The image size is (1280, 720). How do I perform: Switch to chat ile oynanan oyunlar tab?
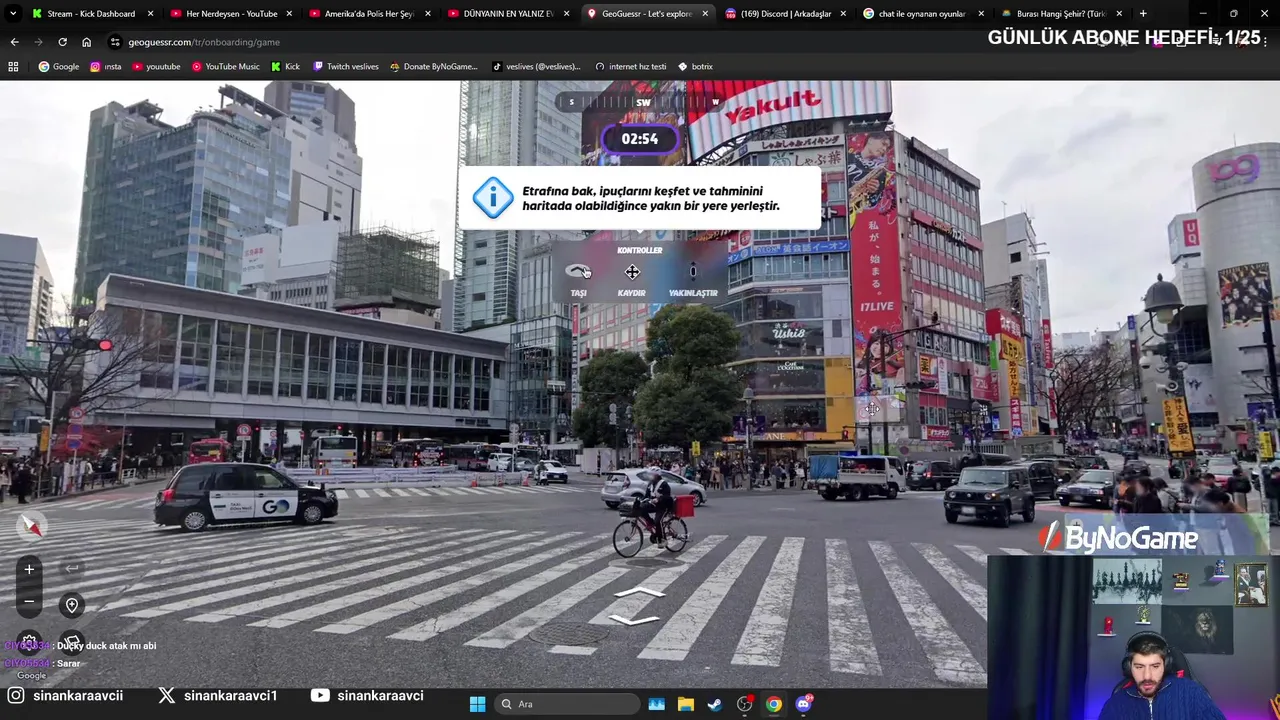tap(923, 14)
